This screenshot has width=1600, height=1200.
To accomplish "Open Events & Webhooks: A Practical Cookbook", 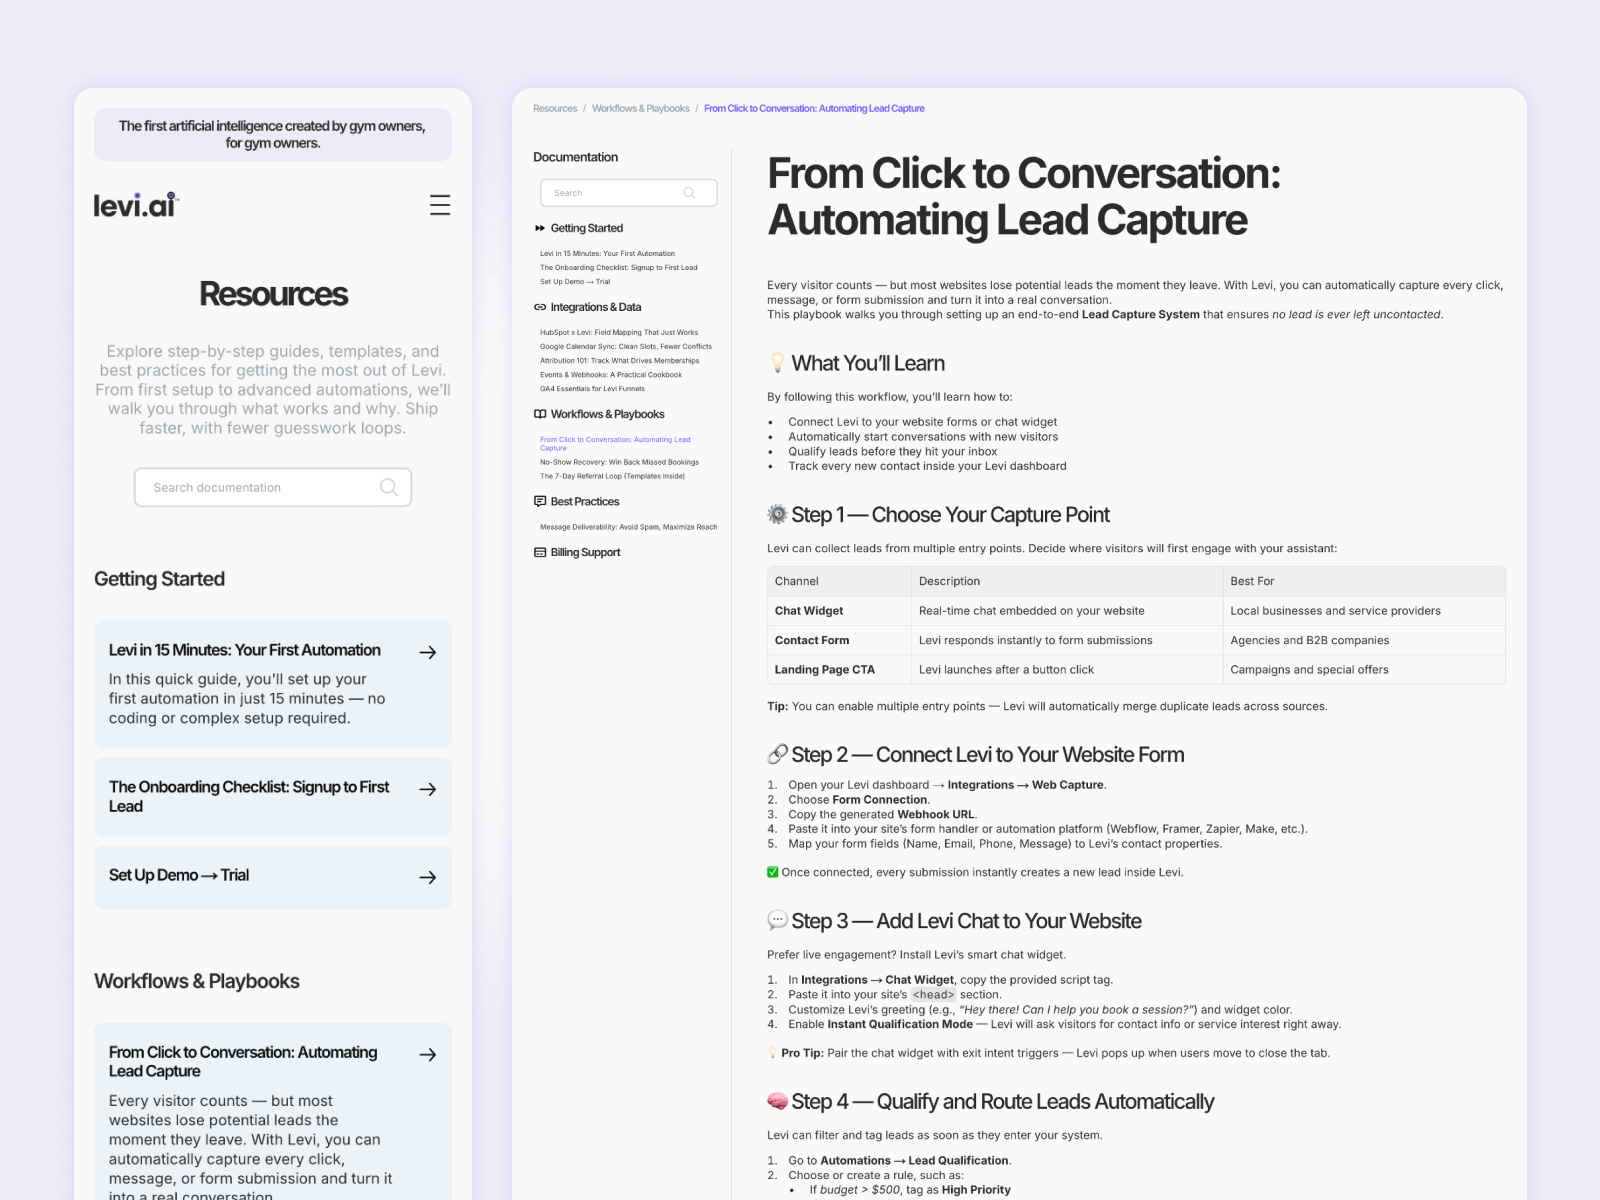I will point(611,375).
